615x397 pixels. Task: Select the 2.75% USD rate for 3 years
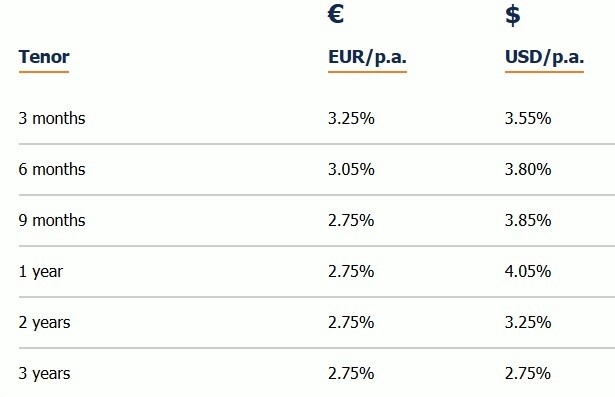tap(528, 373)
